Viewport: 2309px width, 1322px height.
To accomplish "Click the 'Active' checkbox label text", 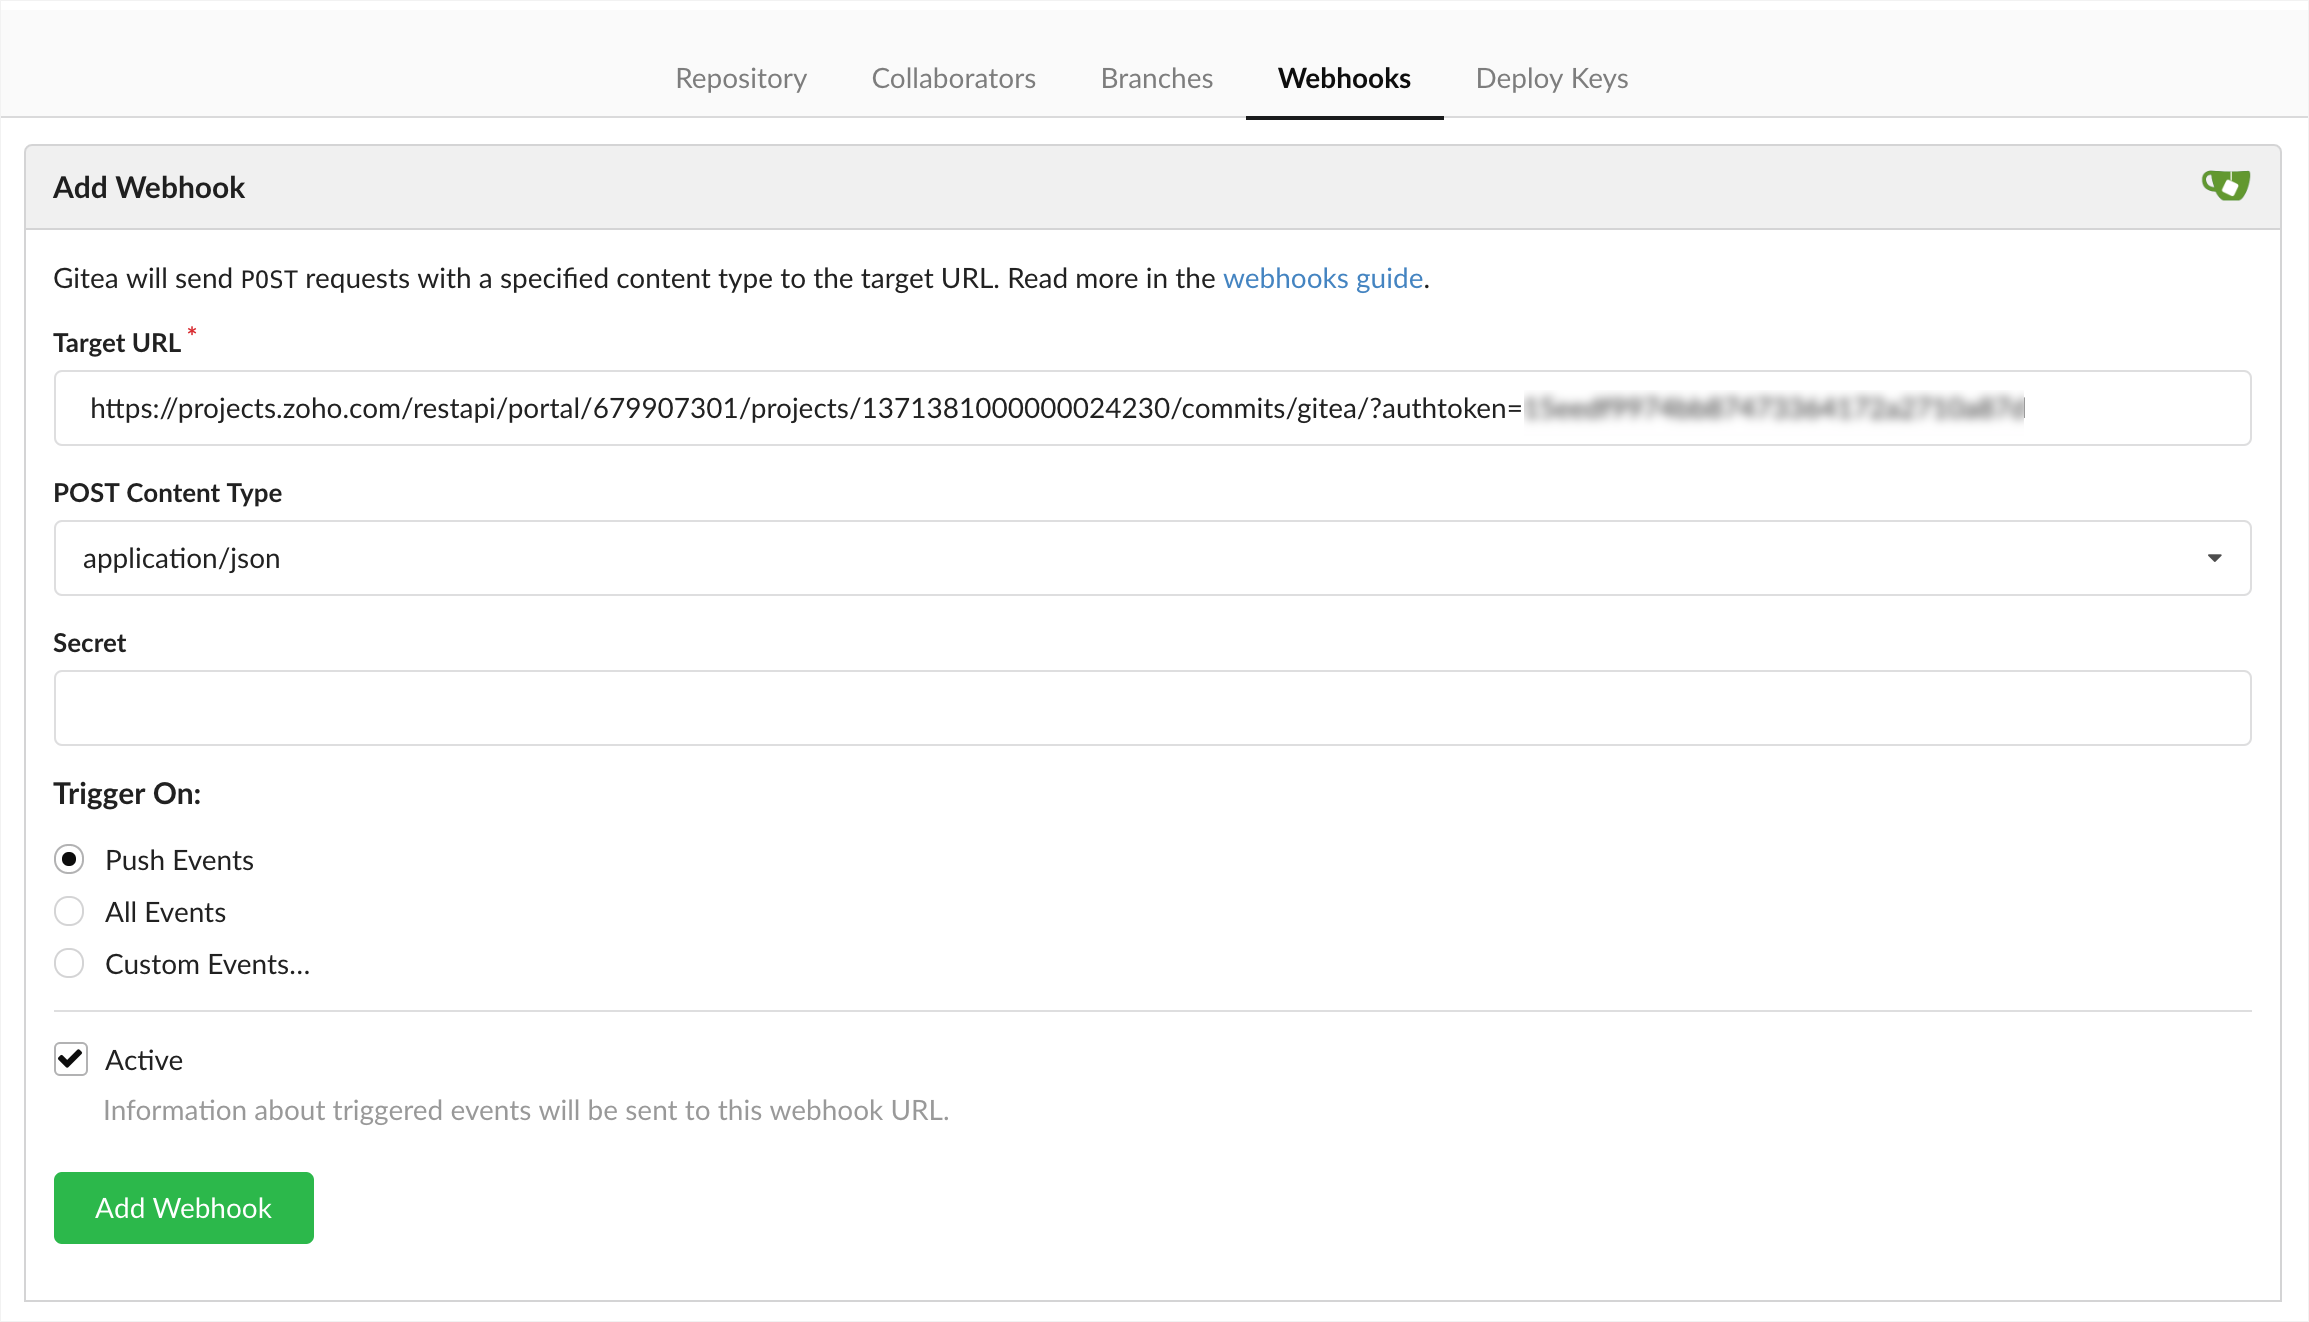I will point(144,1060).
